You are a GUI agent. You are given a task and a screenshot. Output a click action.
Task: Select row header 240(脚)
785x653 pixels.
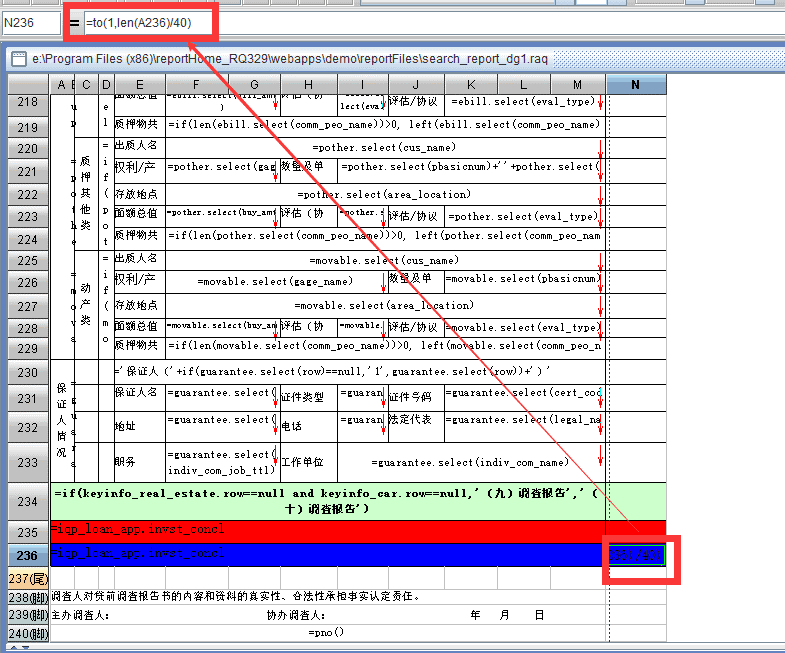click(x=28, y=633)
